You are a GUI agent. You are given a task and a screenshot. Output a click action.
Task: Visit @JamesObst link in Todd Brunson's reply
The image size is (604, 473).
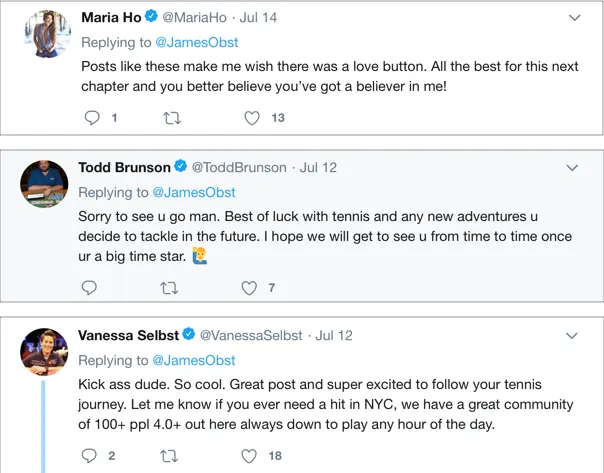pos(194,192)
